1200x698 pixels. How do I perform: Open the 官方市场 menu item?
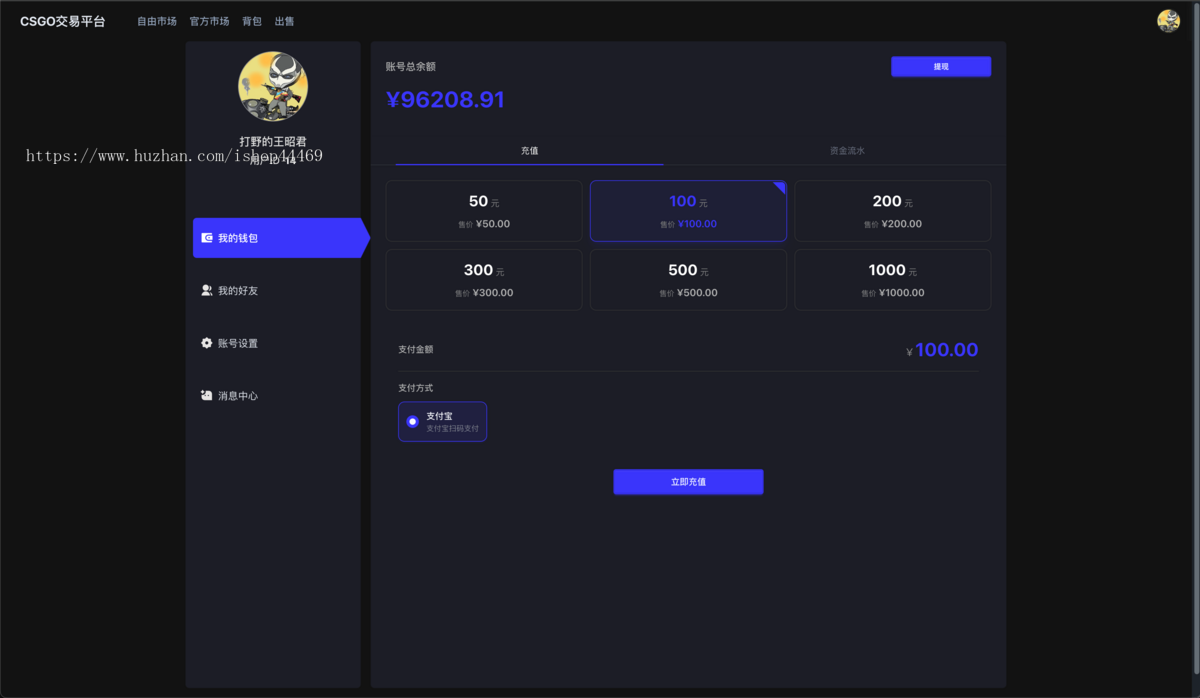(209, 21)
